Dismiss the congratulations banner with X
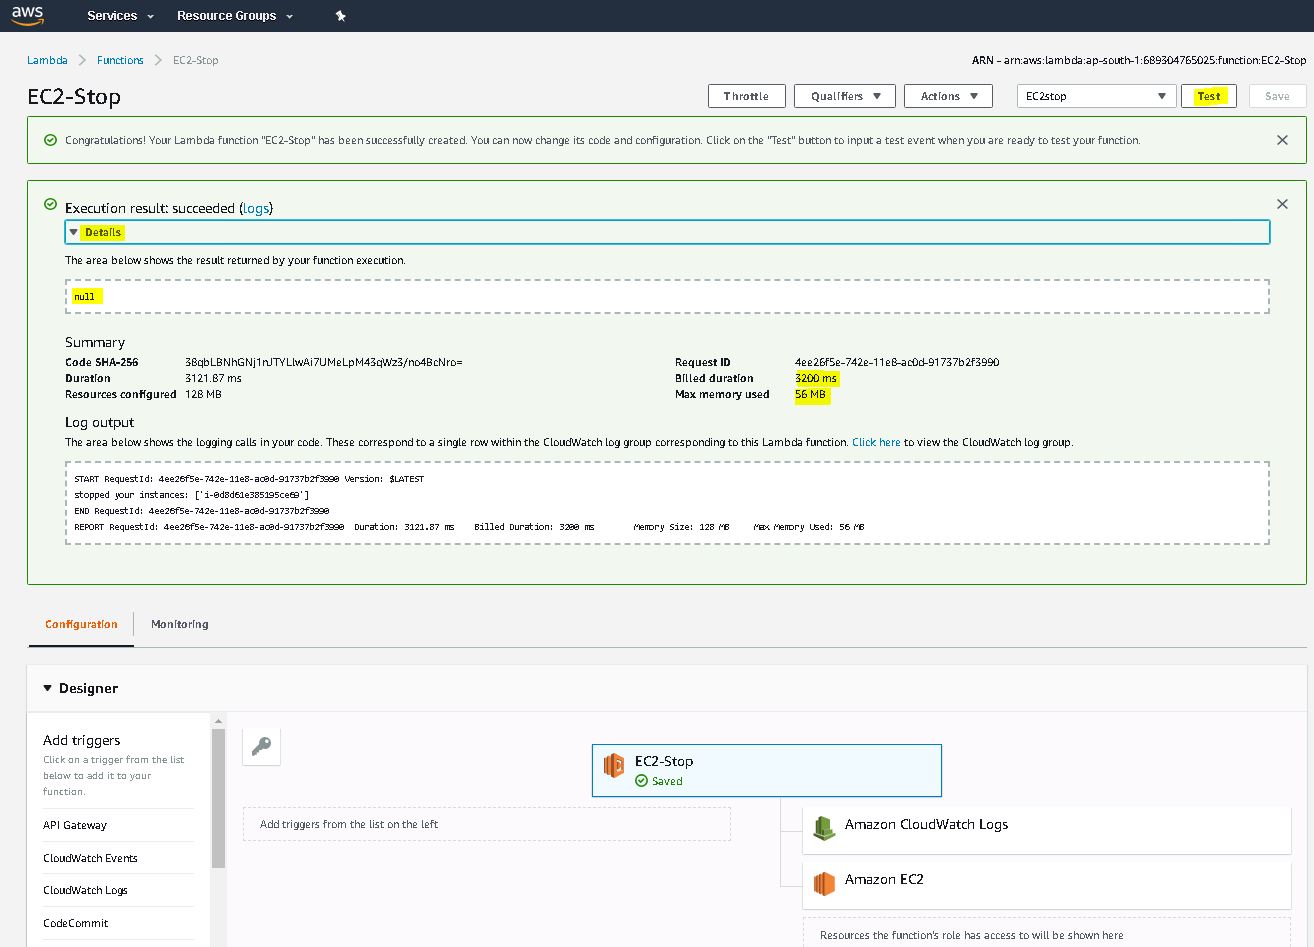This screenshot has width=1314, height=947. (1282, 140)
